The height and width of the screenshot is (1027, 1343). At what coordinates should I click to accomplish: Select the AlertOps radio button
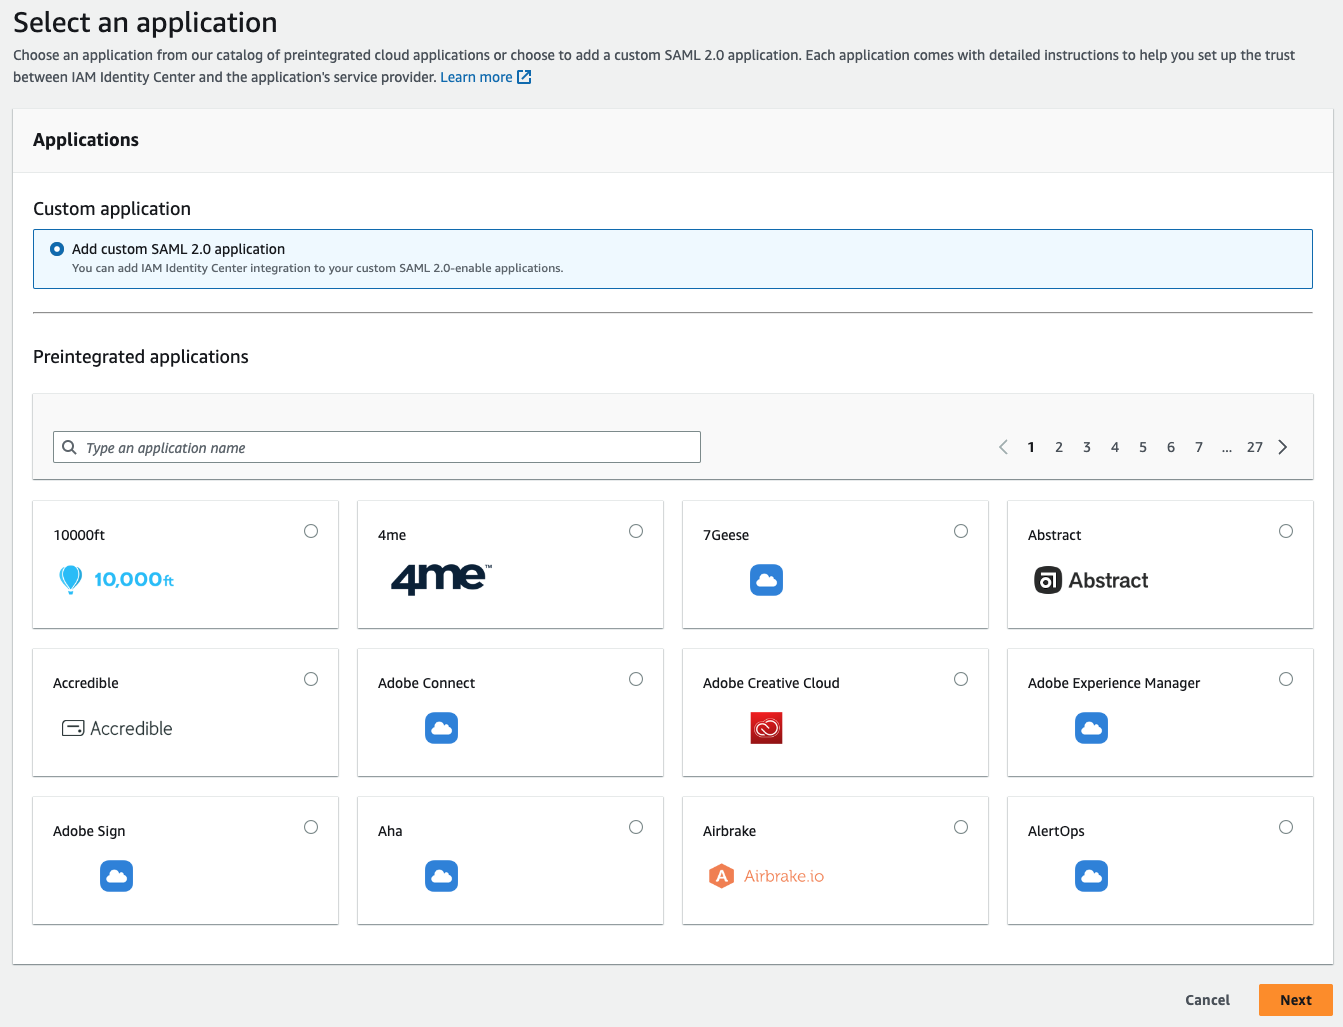(1286, 827)
